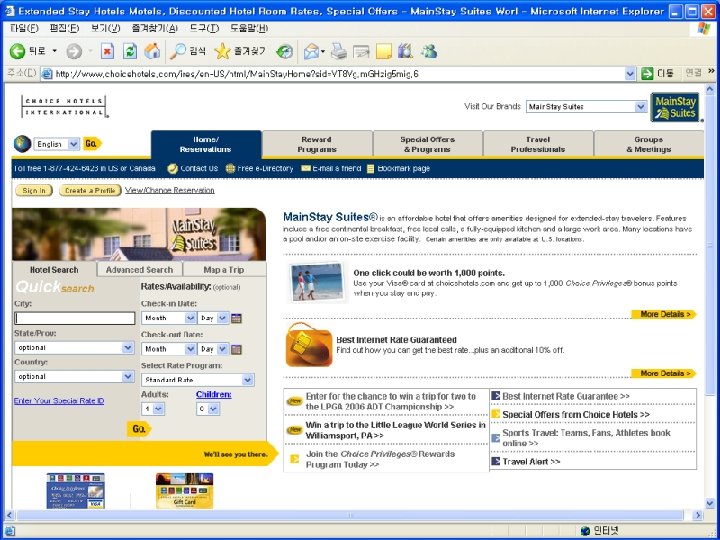The height and width of the screenshot is (540, 720).
Task: Open the Adults count dropdown
Action: (153, 409)
